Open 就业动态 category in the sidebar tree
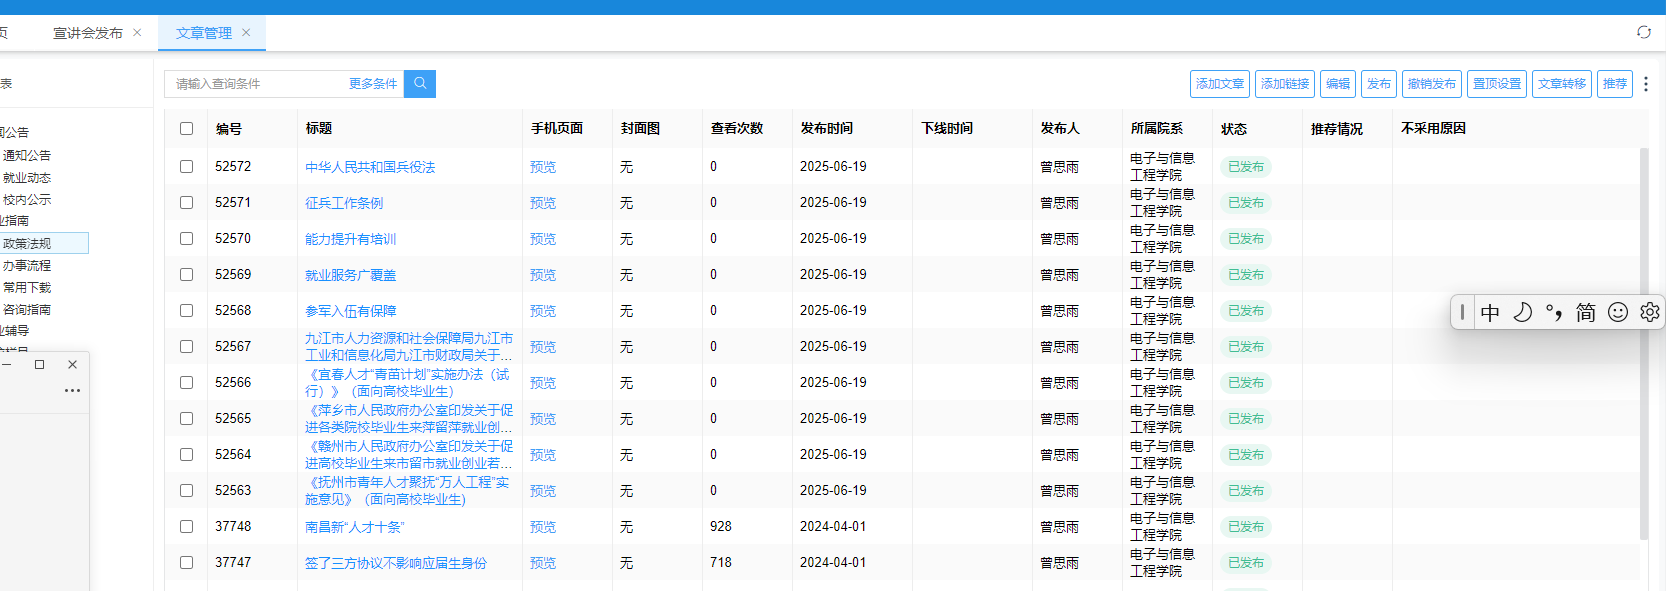Screen dimensions: 1666x591 point(27,178)
